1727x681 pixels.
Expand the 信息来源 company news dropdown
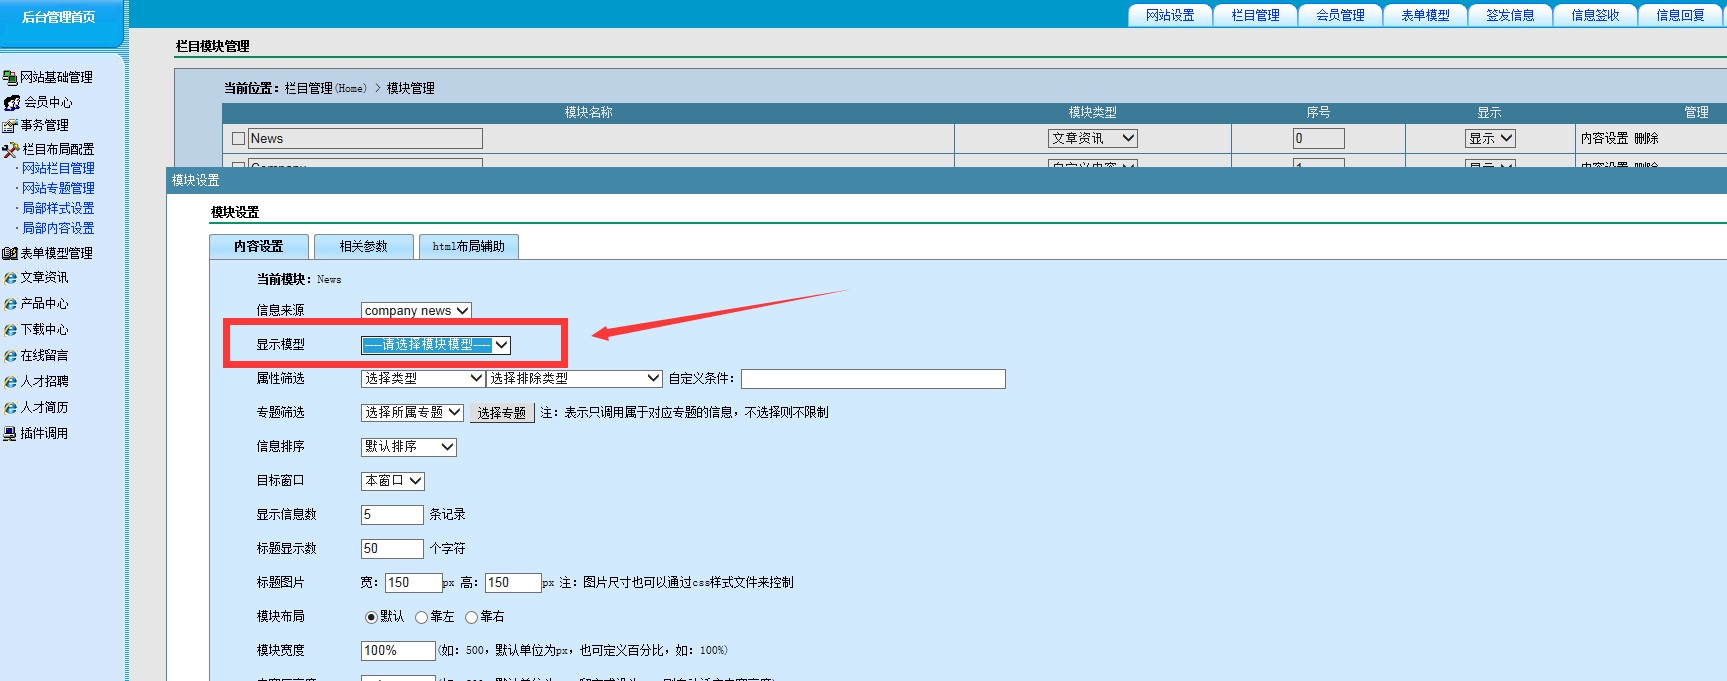tap(416, 311)
